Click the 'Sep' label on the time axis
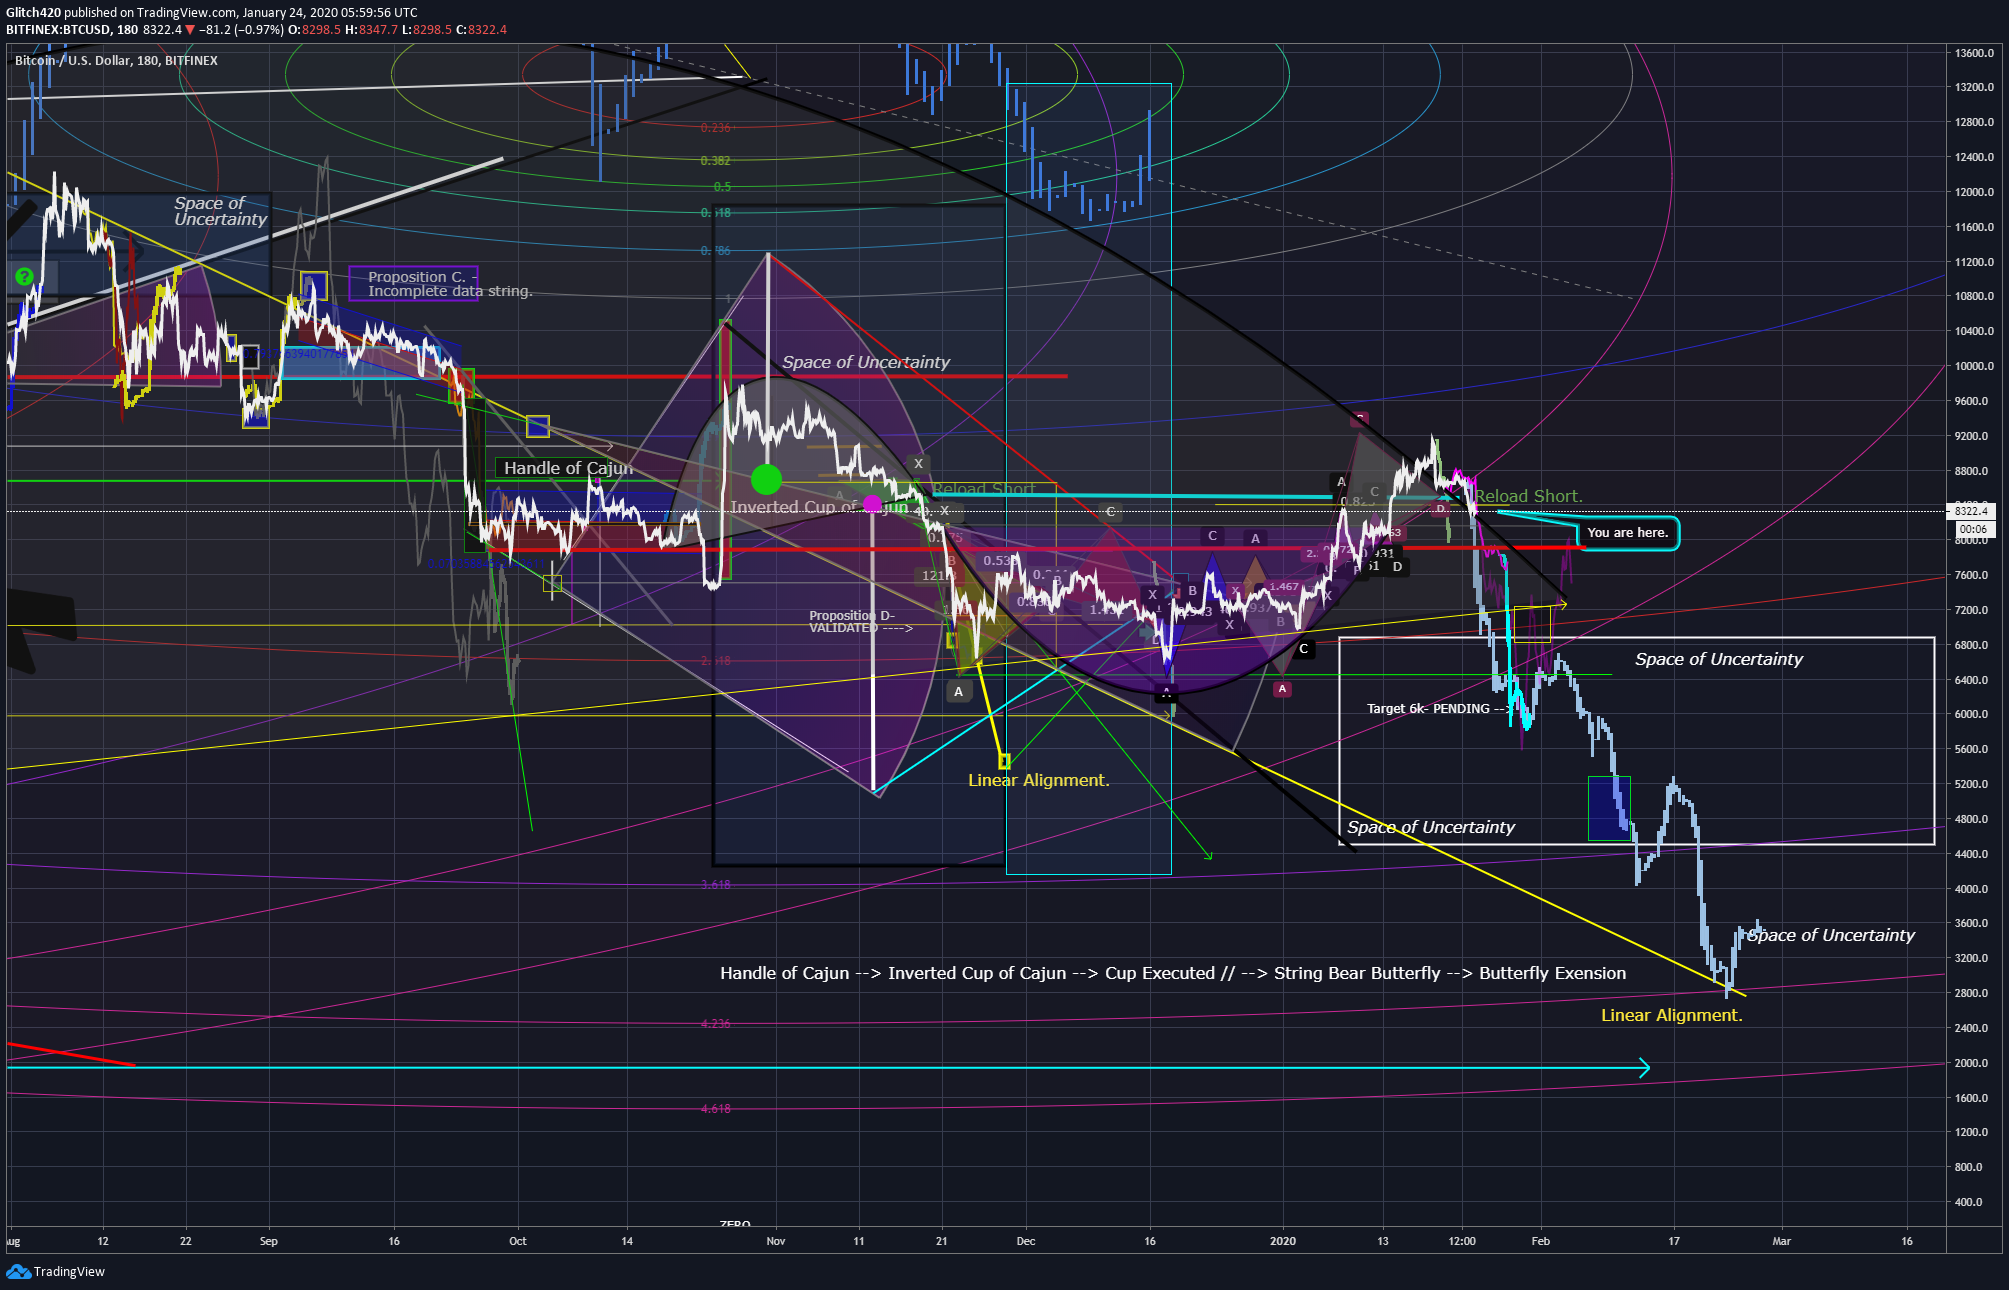 [x=269, y=1241]
